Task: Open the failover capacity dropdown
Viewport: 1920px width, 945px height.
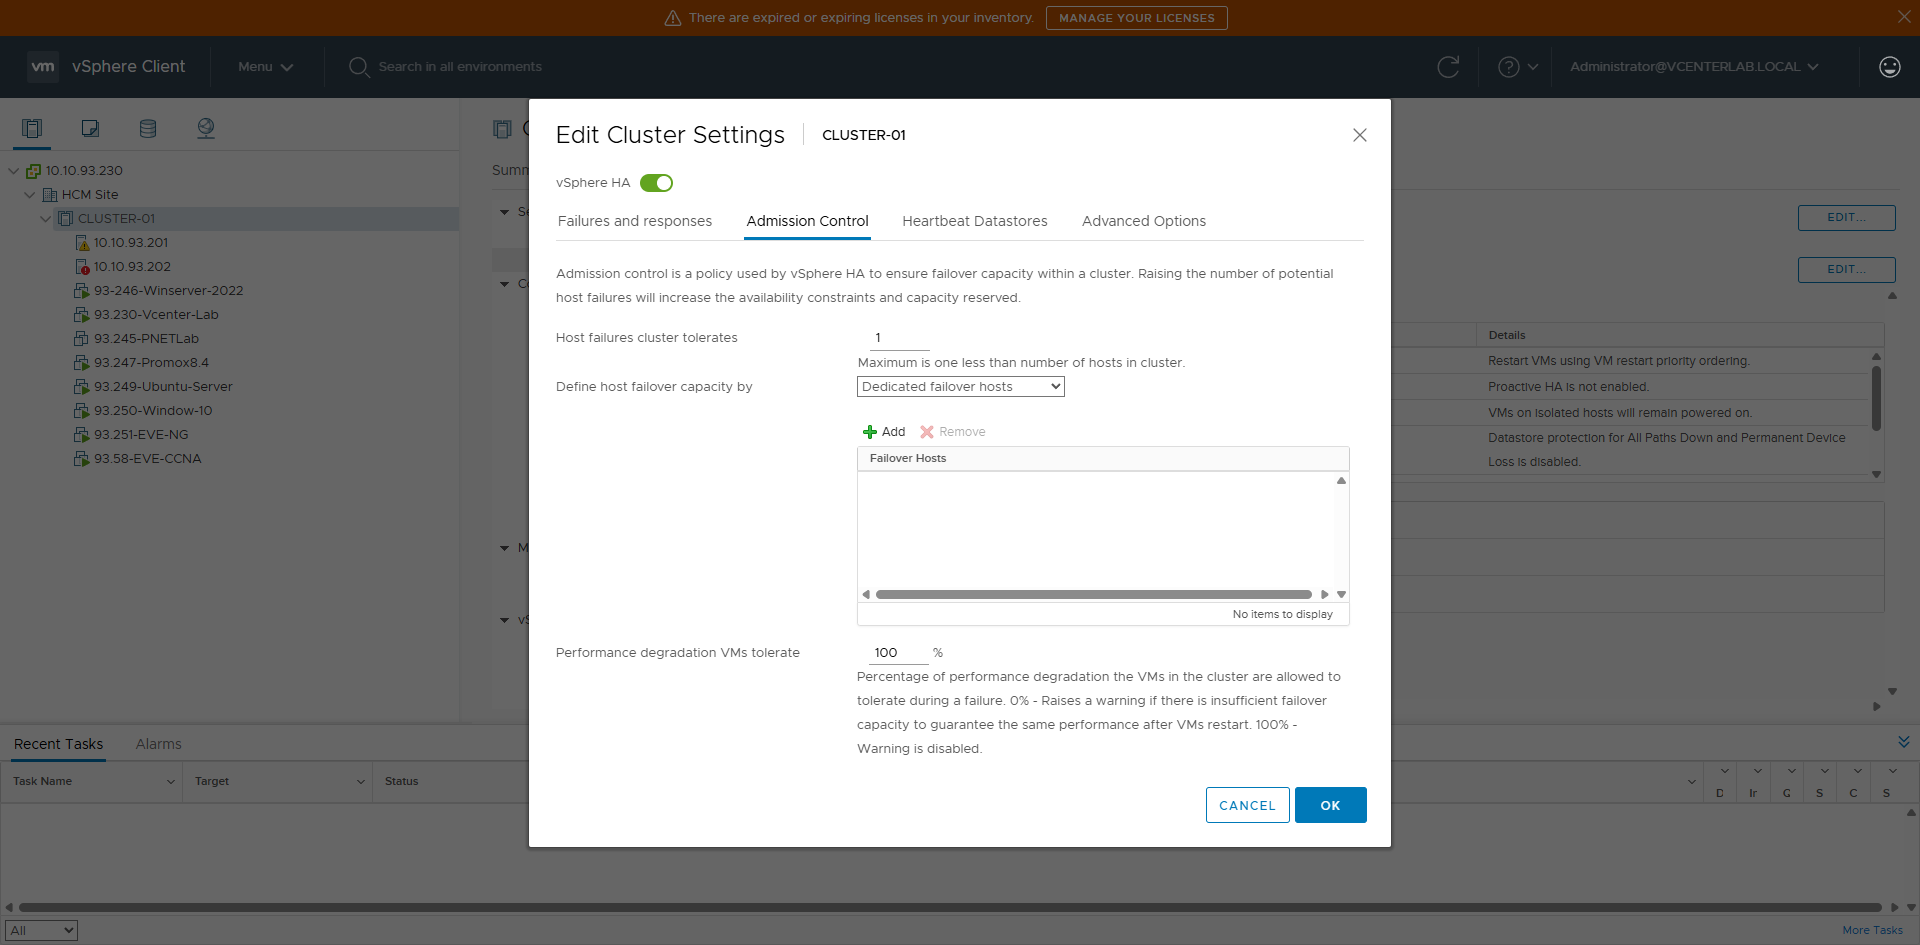Action: click(x=960, y=387)
